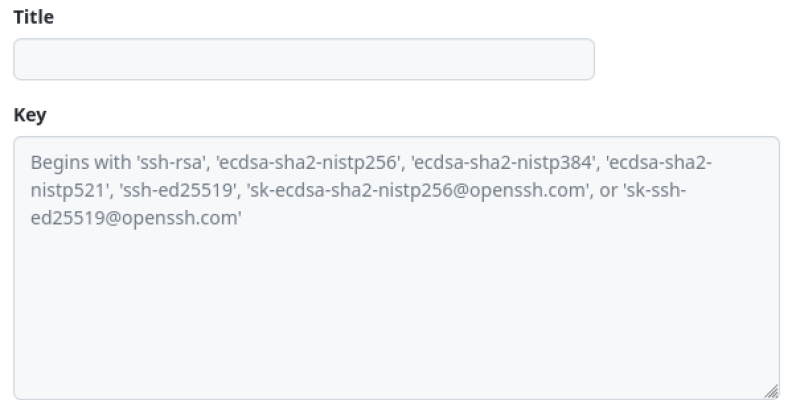Click the Title input field
This screenshot has height=400, width=800.
click(x=304, y=59)
